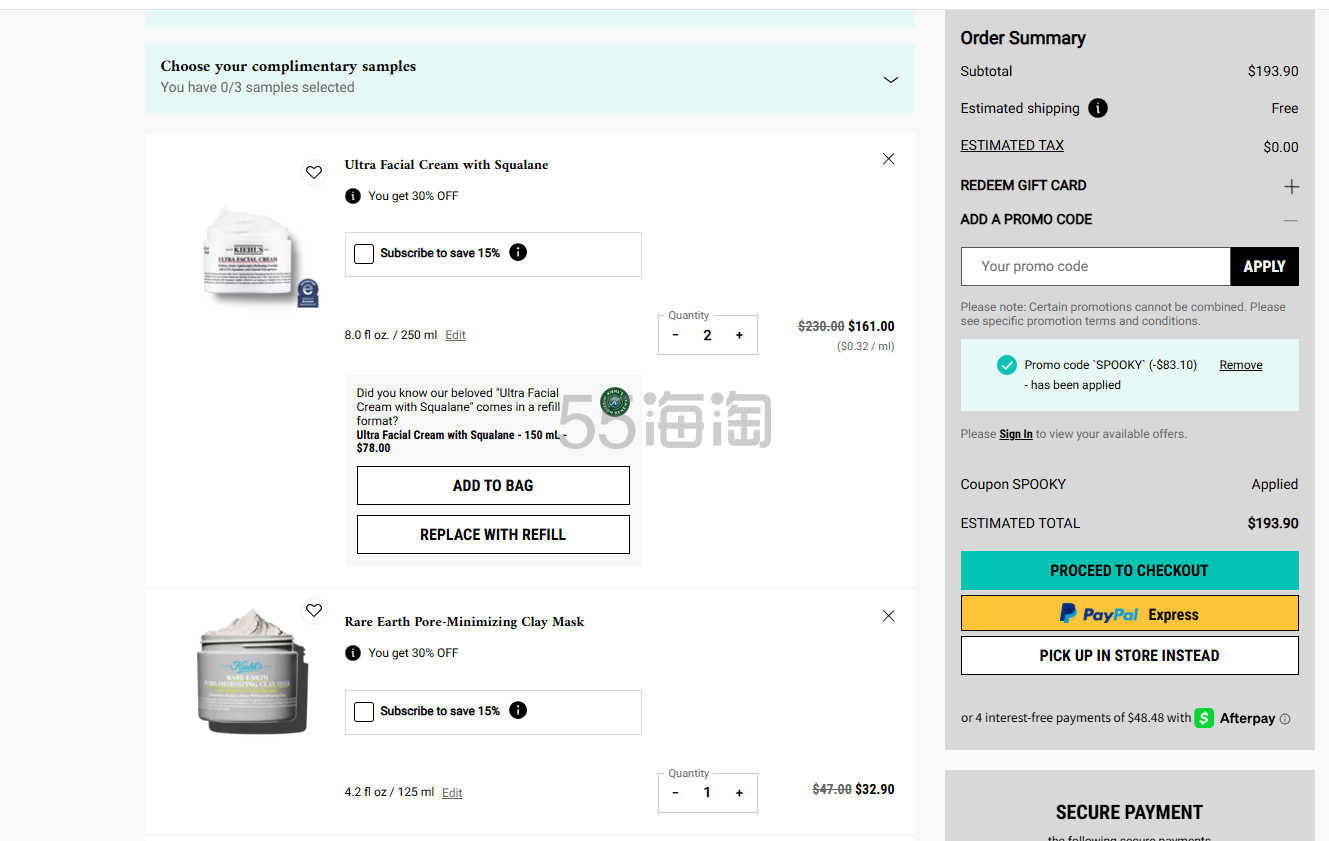Viewport: 1329px width, 841px height.
Task: Expand the complimentary samples chevron
Action: tap(891, 79)
